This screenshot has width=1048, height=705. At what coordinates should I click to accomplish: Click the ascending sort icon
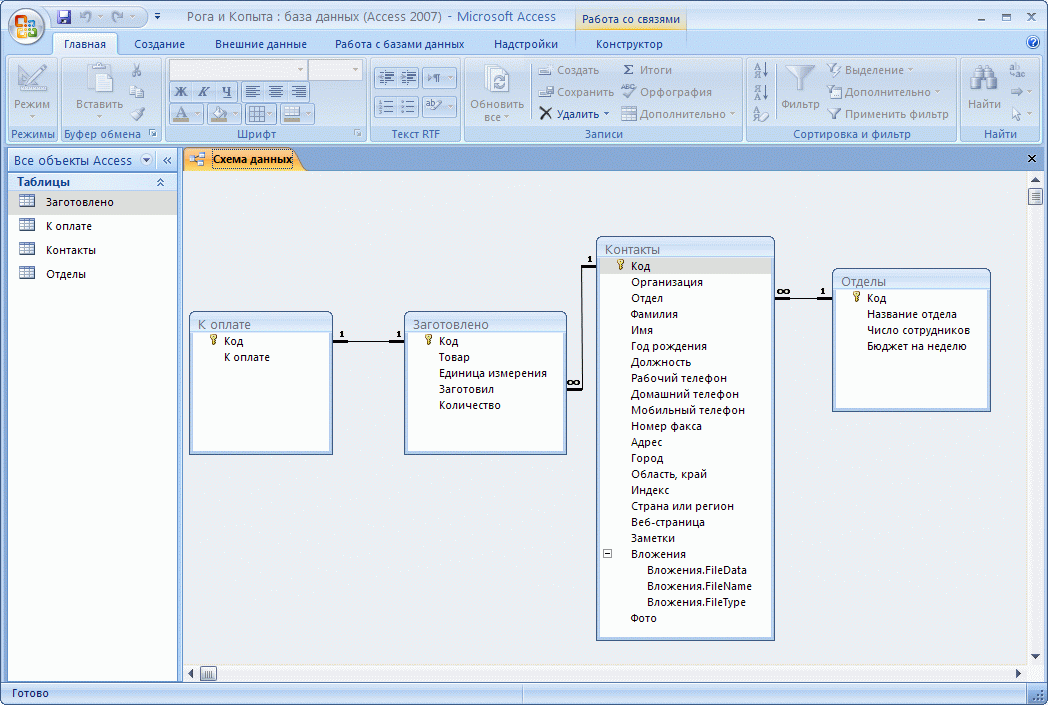pos(760,71)
